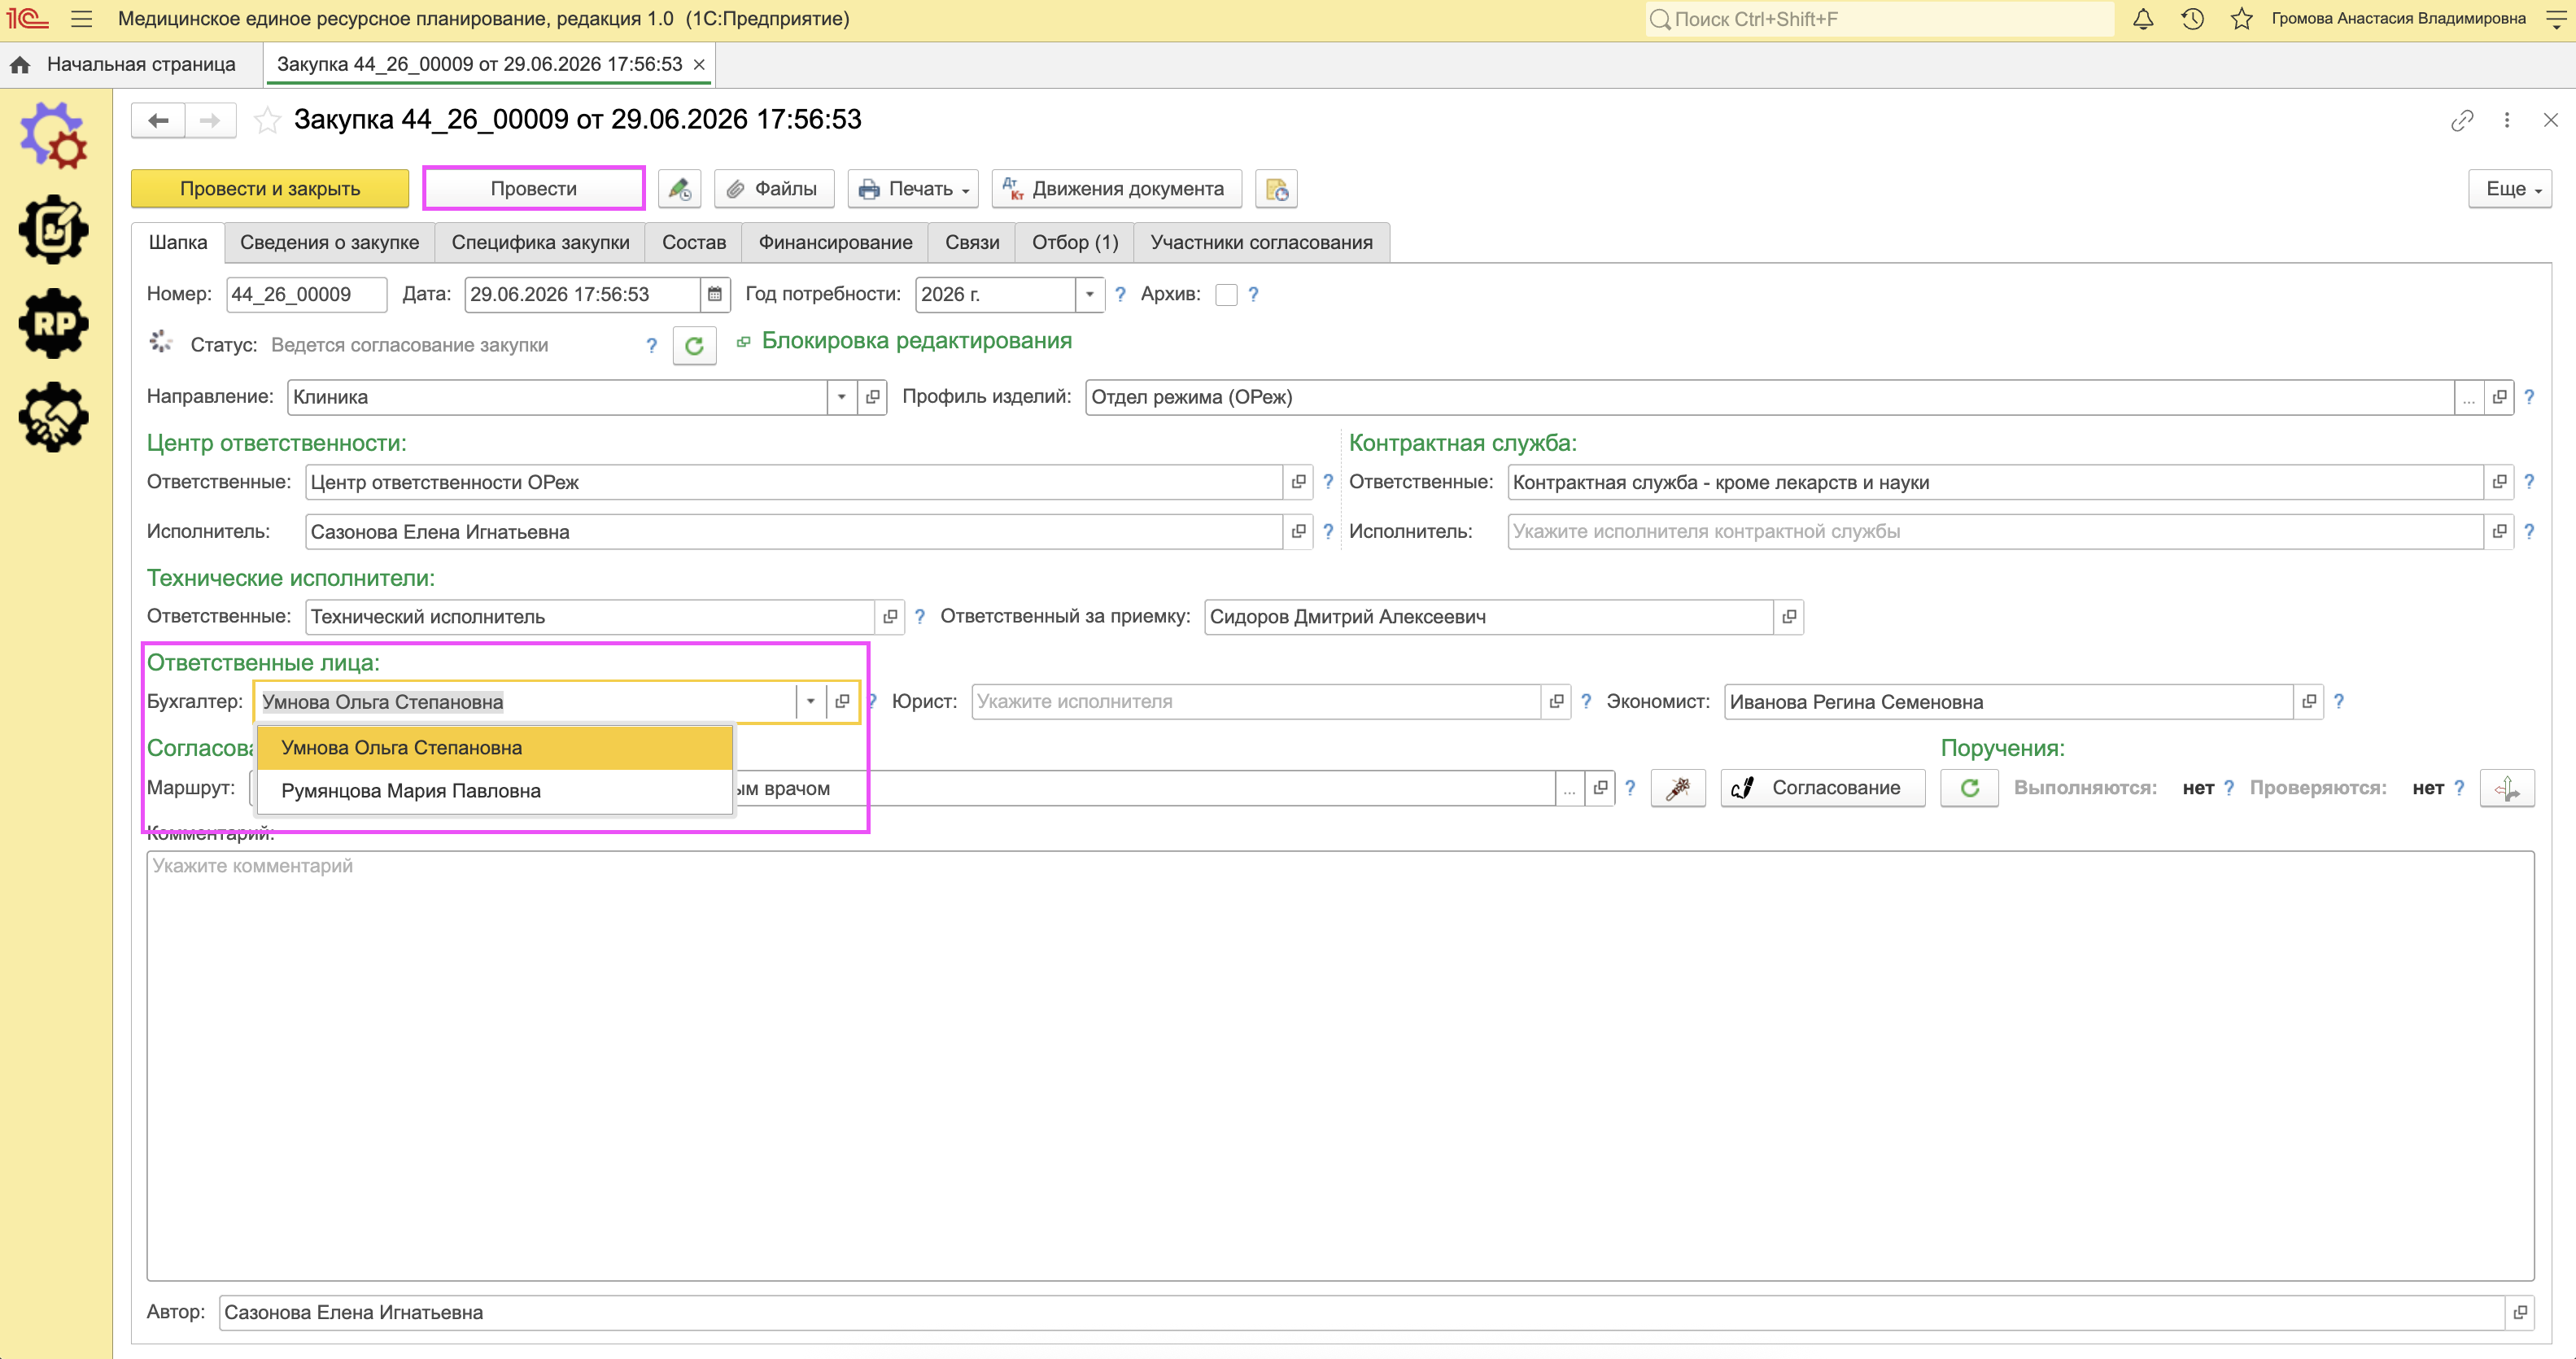Viewport: 2576px width, 1359px height.
Task: Click the Юрист input field
Action: (x=1256, y=702)
